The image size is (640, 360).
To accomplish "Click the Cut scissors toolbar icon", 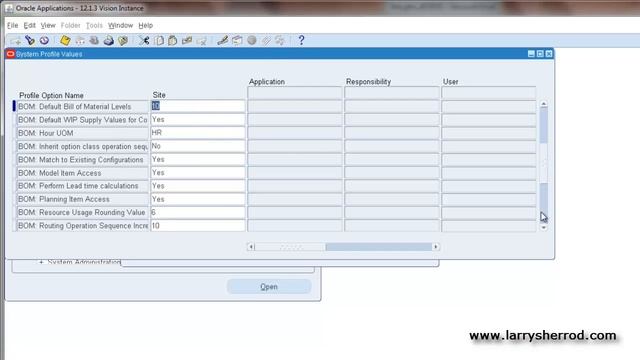I will (x=144, y=40).
